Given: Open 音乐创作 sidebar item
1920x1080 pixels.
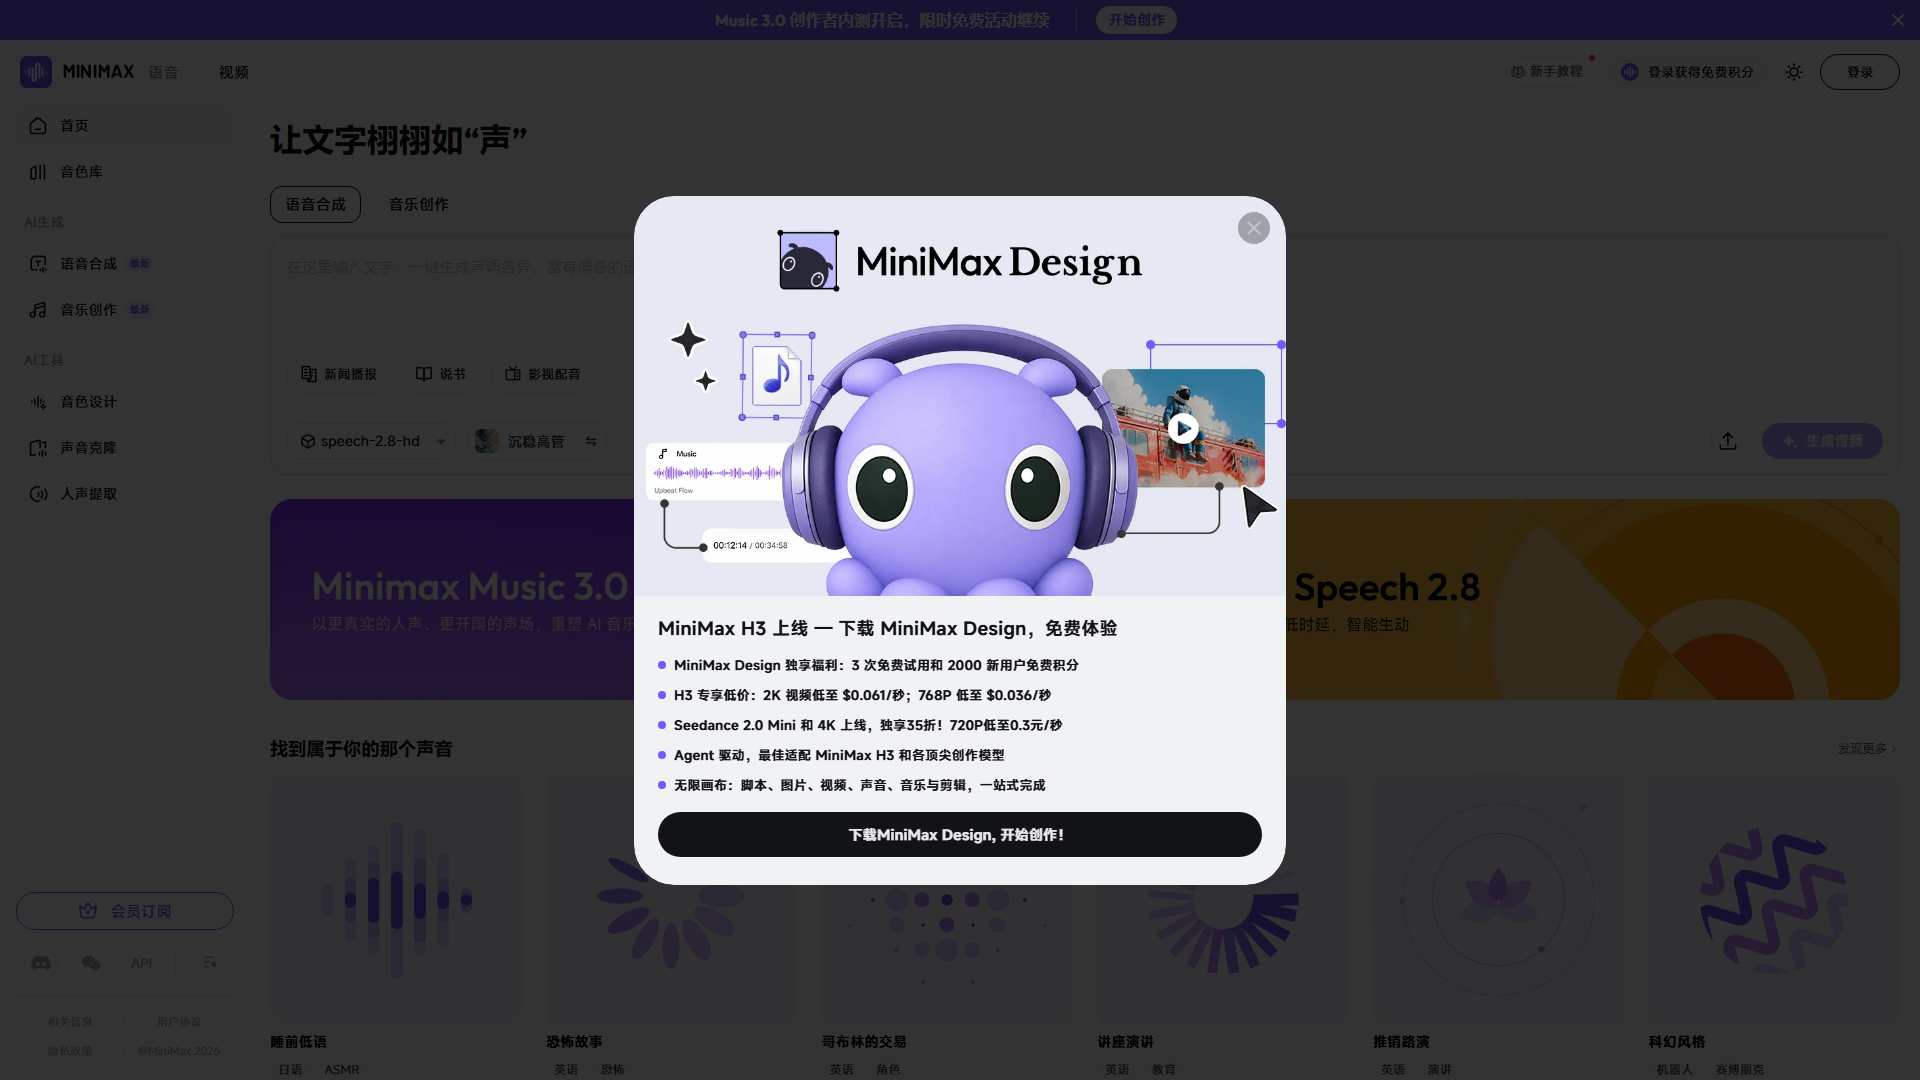Looking at the screenshot, I should (x=125, y=310).
